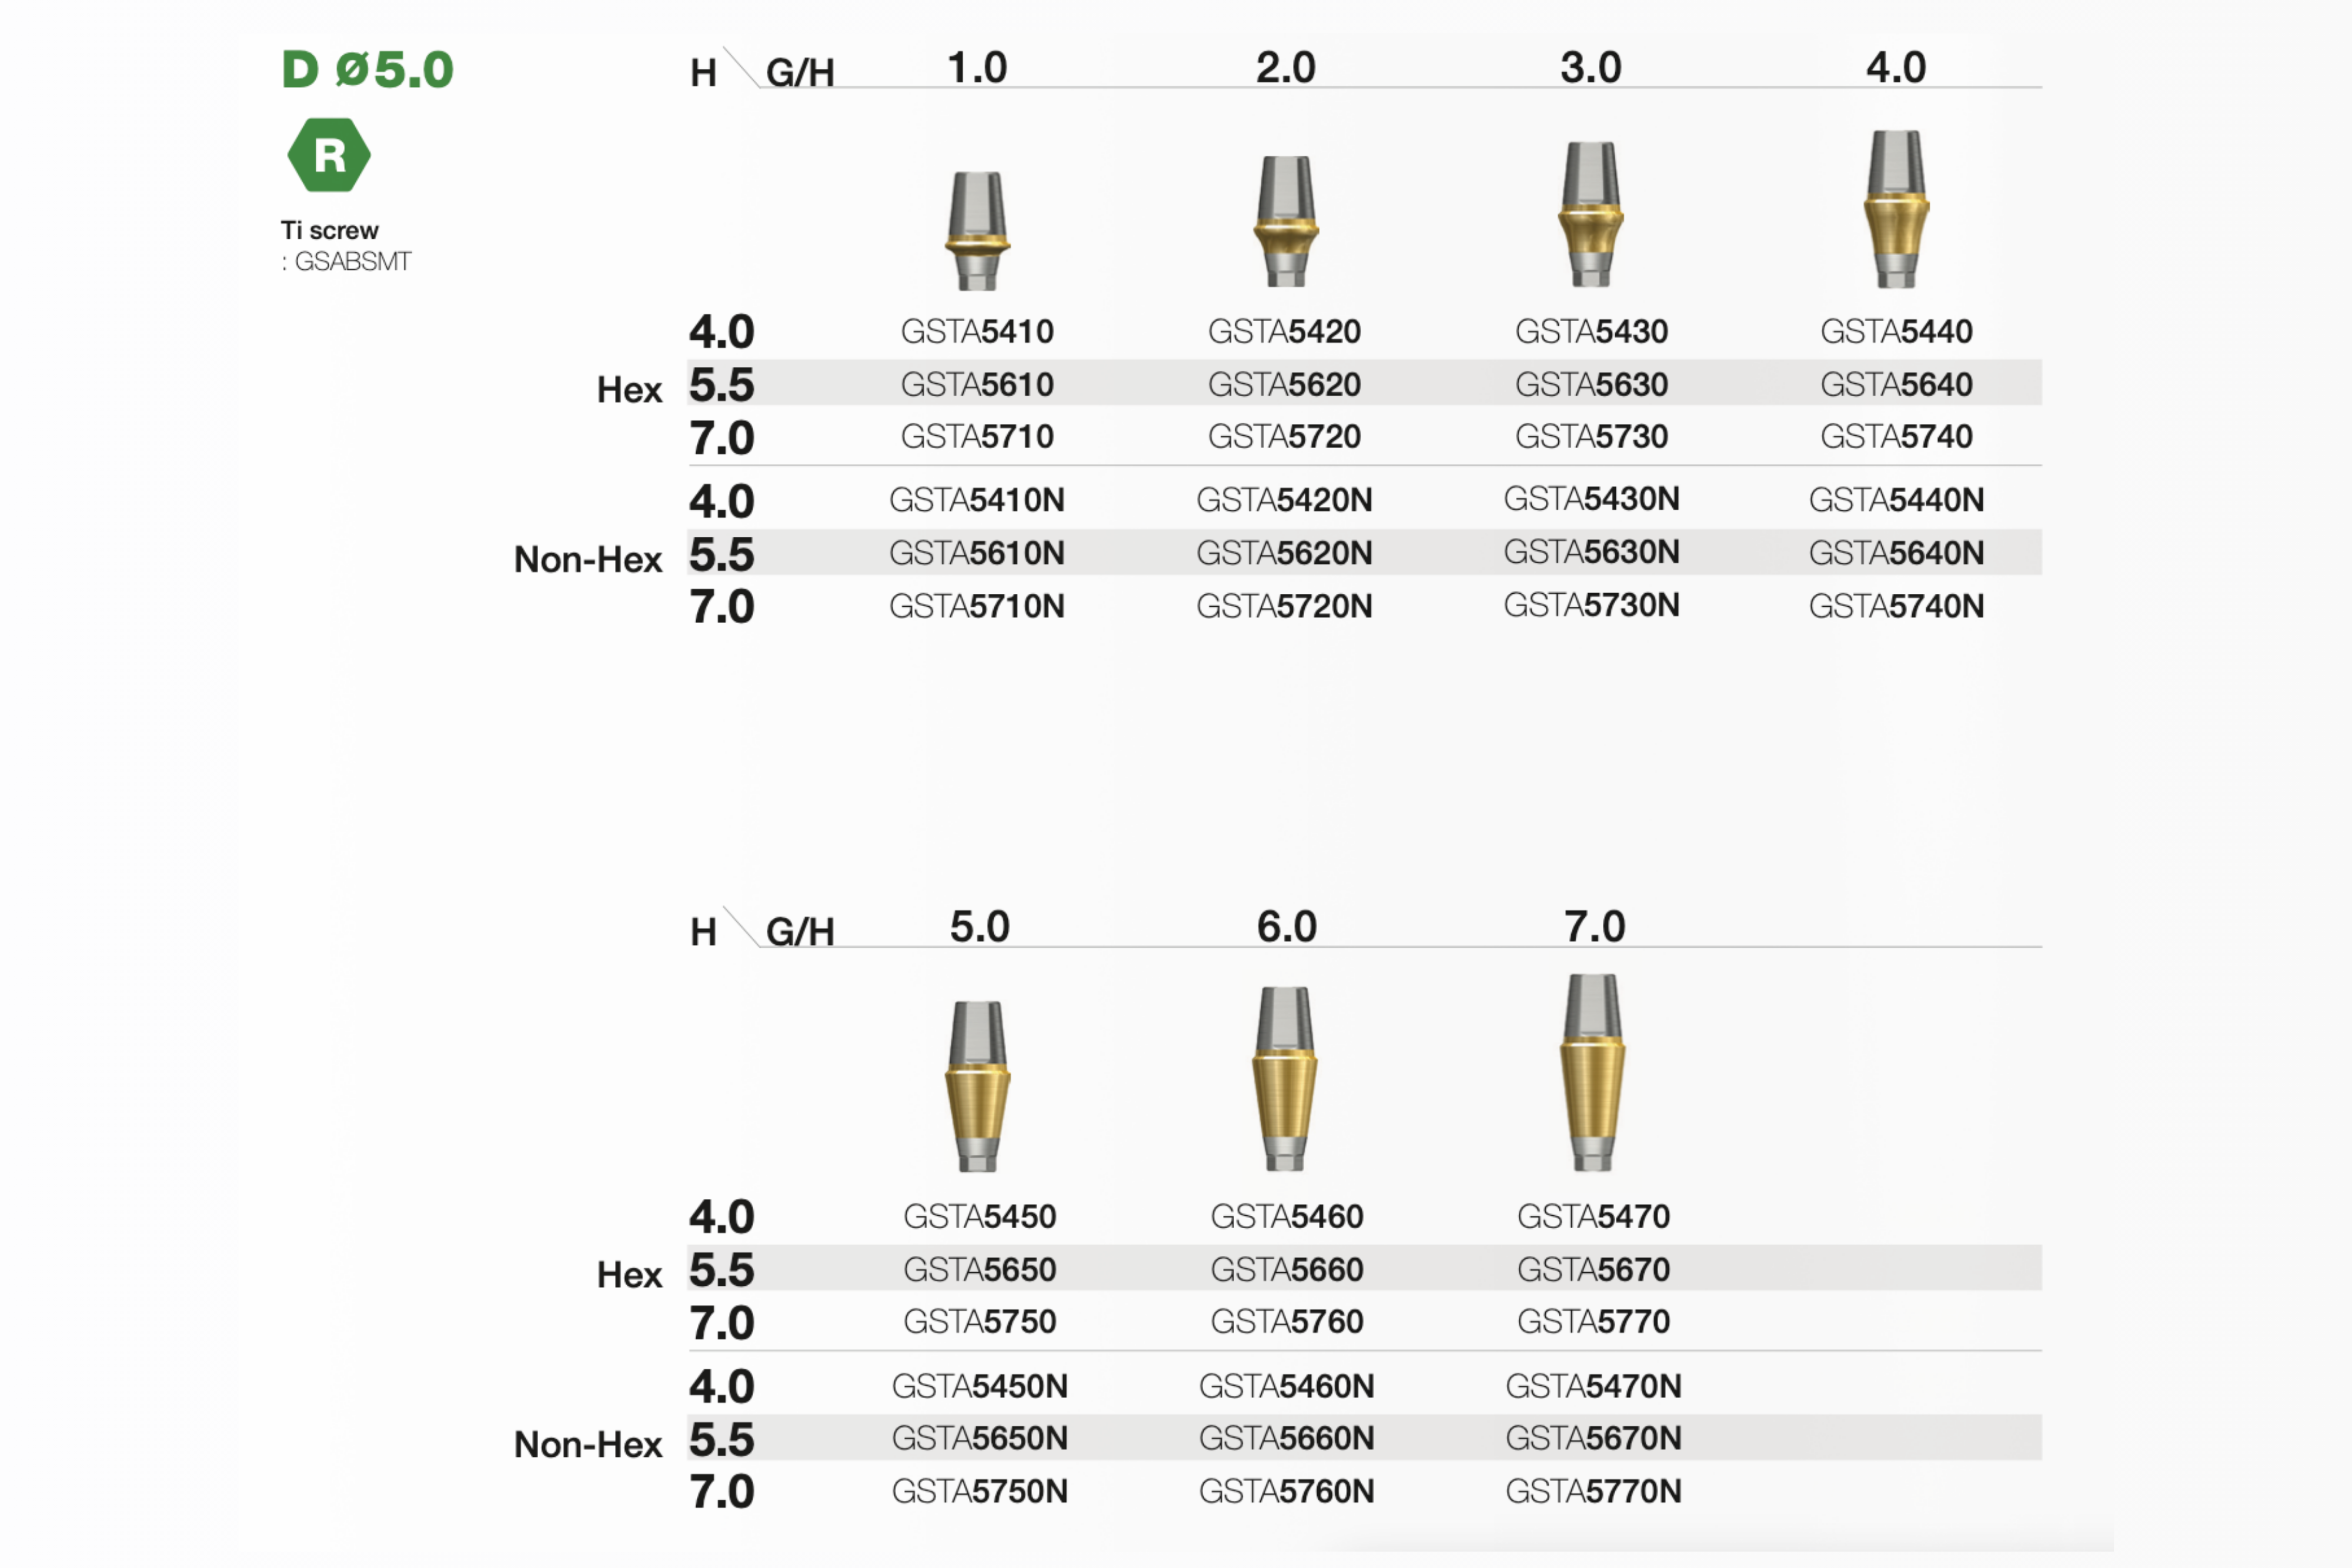Image resolution: width=2352 pixels, height=1568 pixels.
Task: Click the bottom table's Hex row label
Action: pyautogui.click(x=629, y=1275)
